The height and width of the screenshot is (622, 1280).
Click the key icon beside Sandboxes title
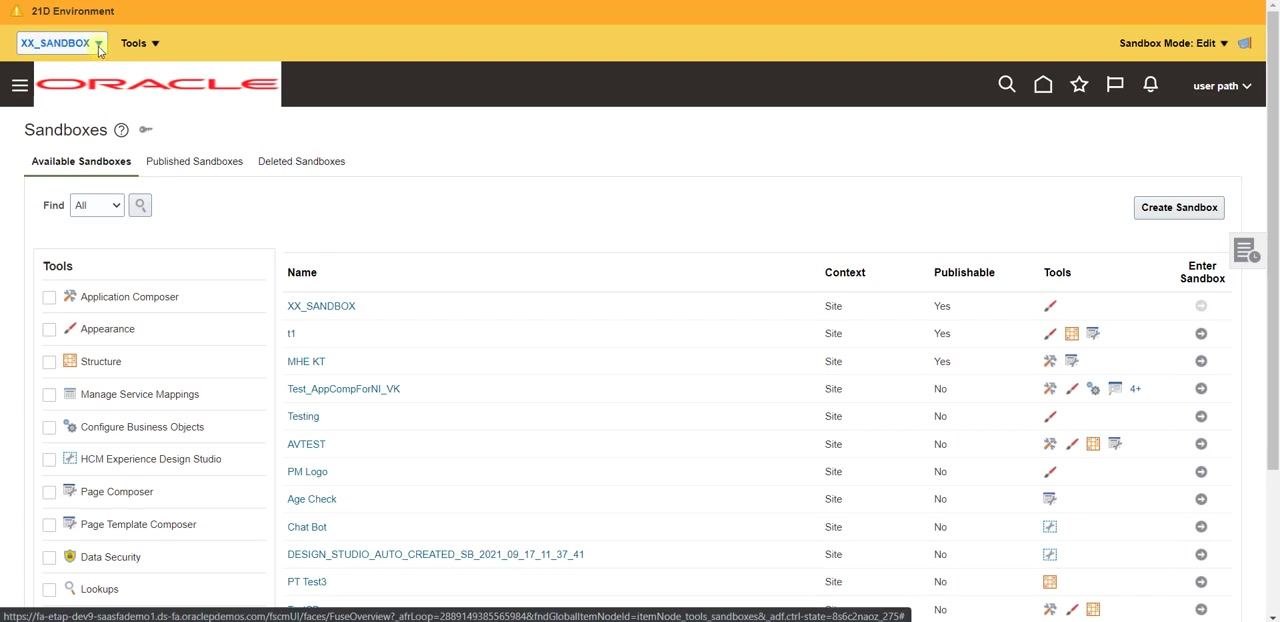click(146, 130)
